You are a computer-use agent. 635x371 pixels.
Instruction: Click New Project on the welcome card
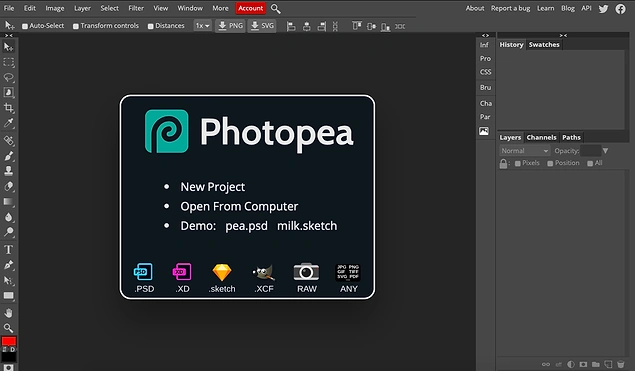pos(213,187)
